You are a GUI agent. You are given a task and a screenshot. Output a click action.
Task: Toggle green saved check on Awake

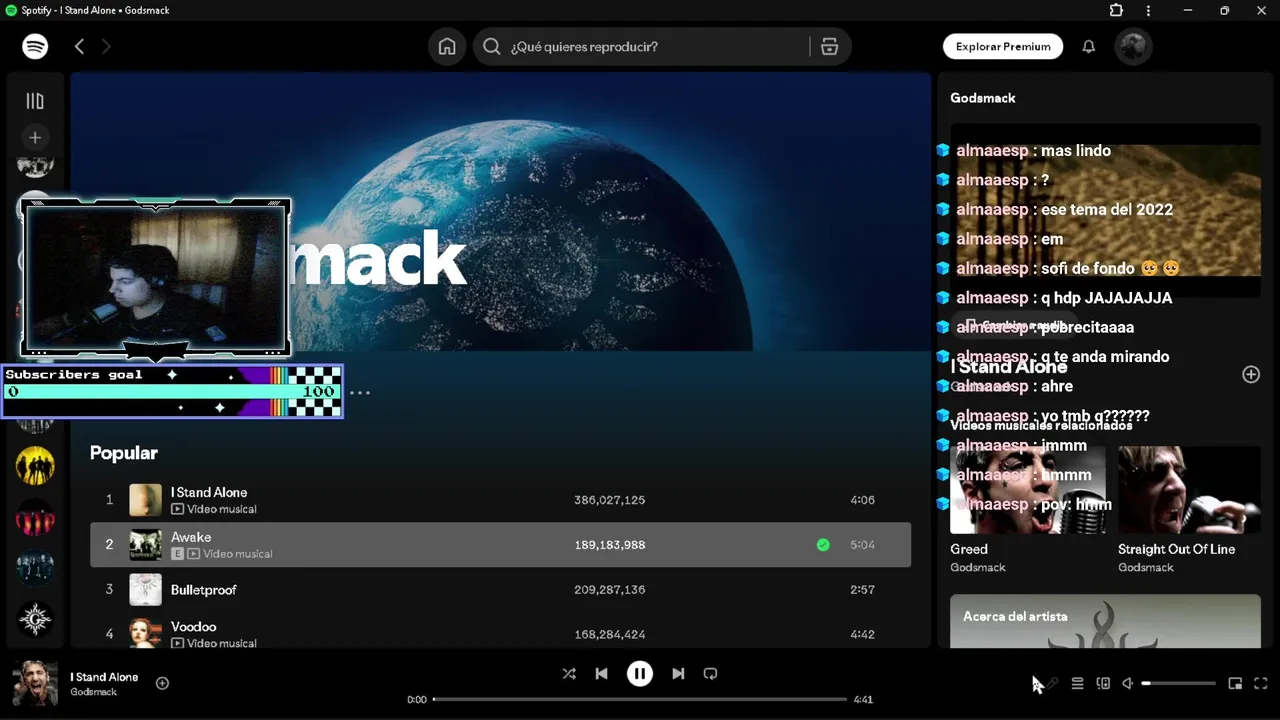(823, 545)
